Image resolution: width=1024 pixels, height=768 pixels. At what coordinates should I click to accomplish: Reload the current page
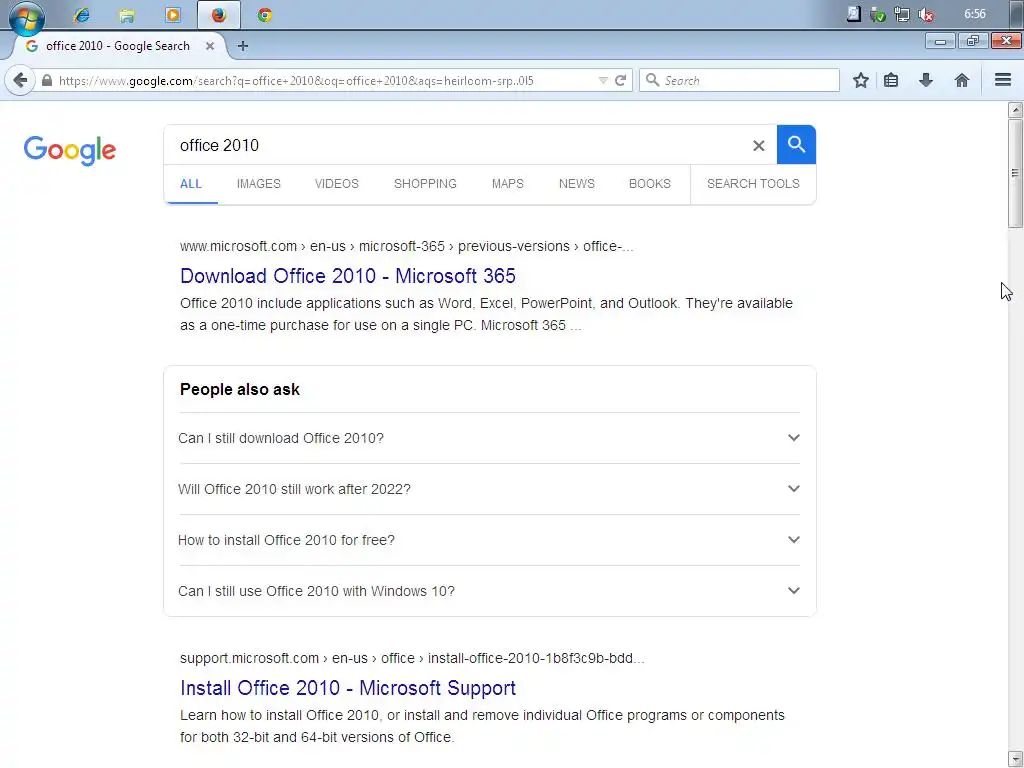click(620, 80)
